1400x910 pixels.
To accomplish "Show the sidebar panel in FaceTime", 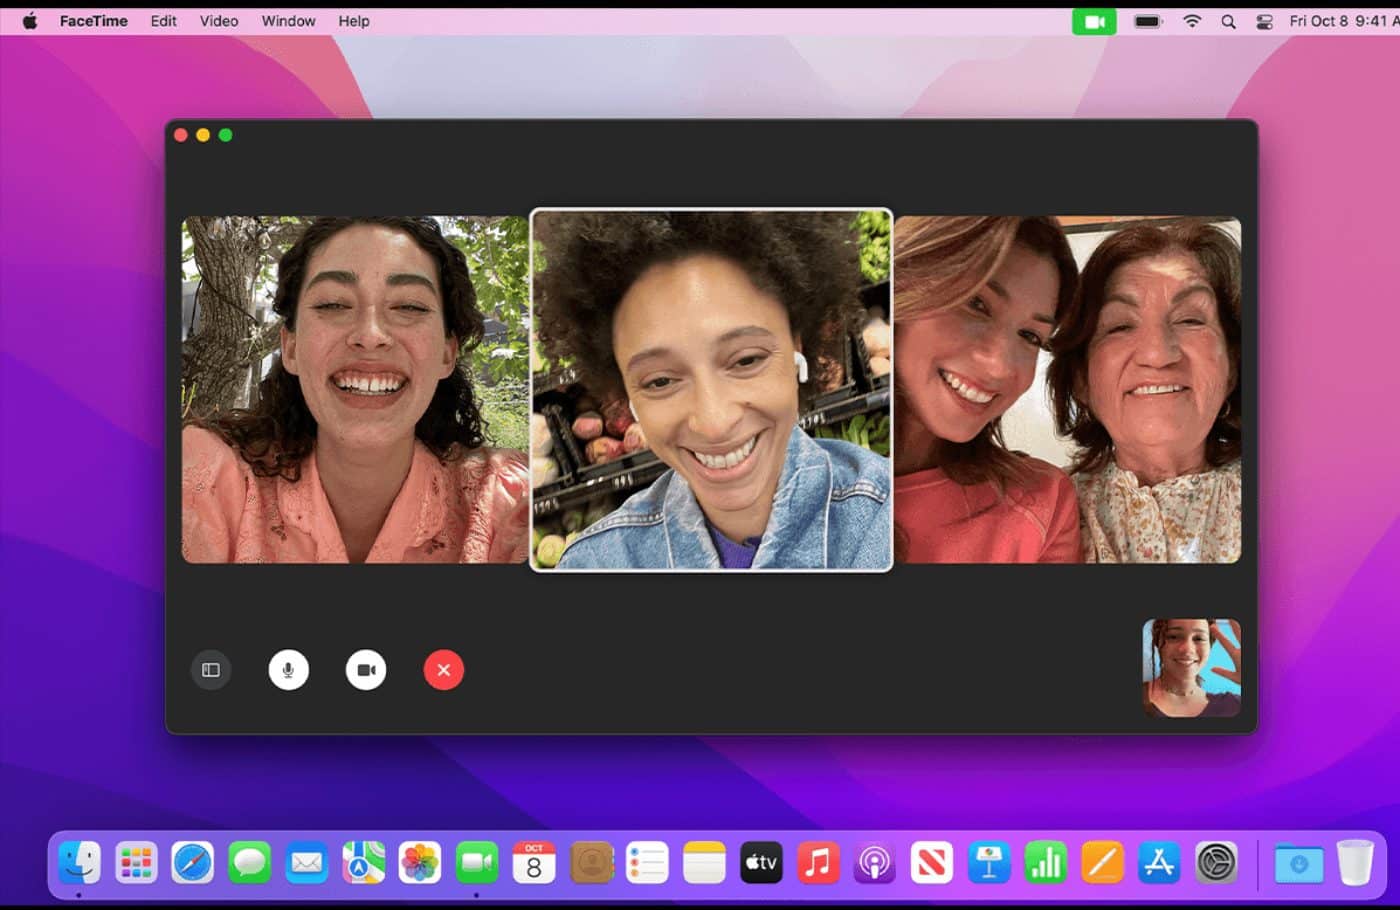I will tap(211, 670).
